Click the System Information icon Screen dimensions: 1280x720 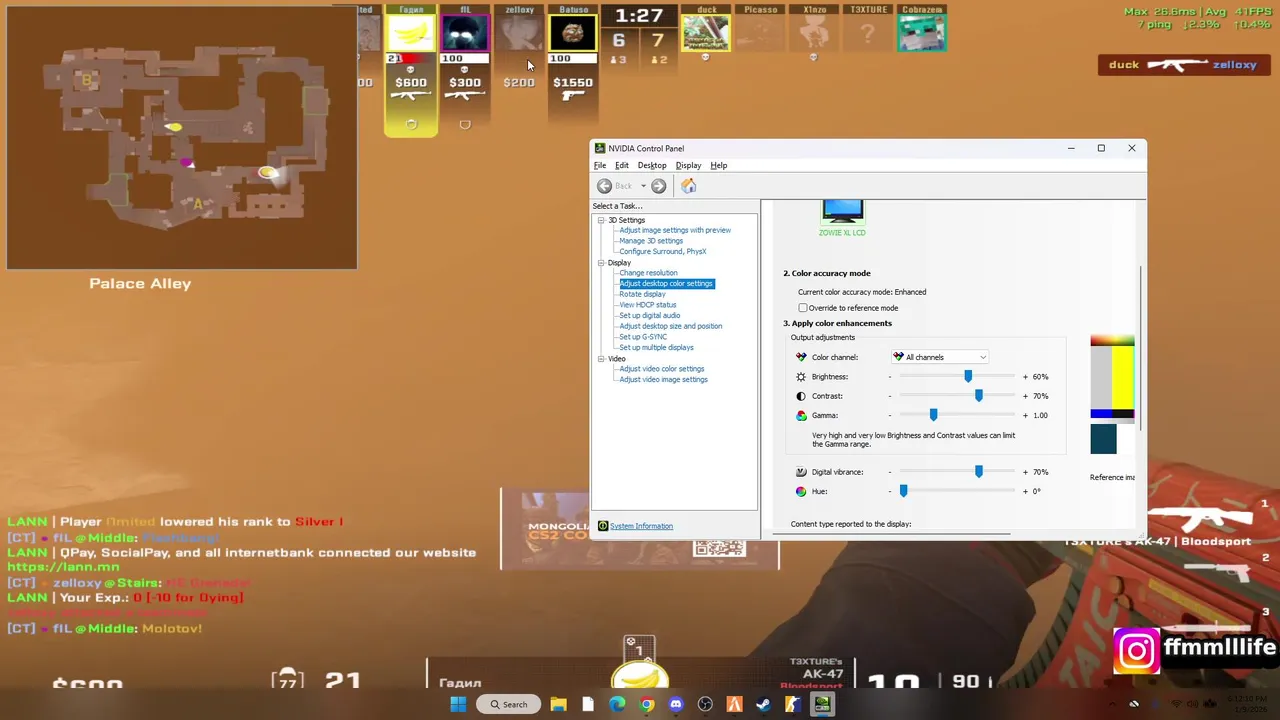pos(603,526)
